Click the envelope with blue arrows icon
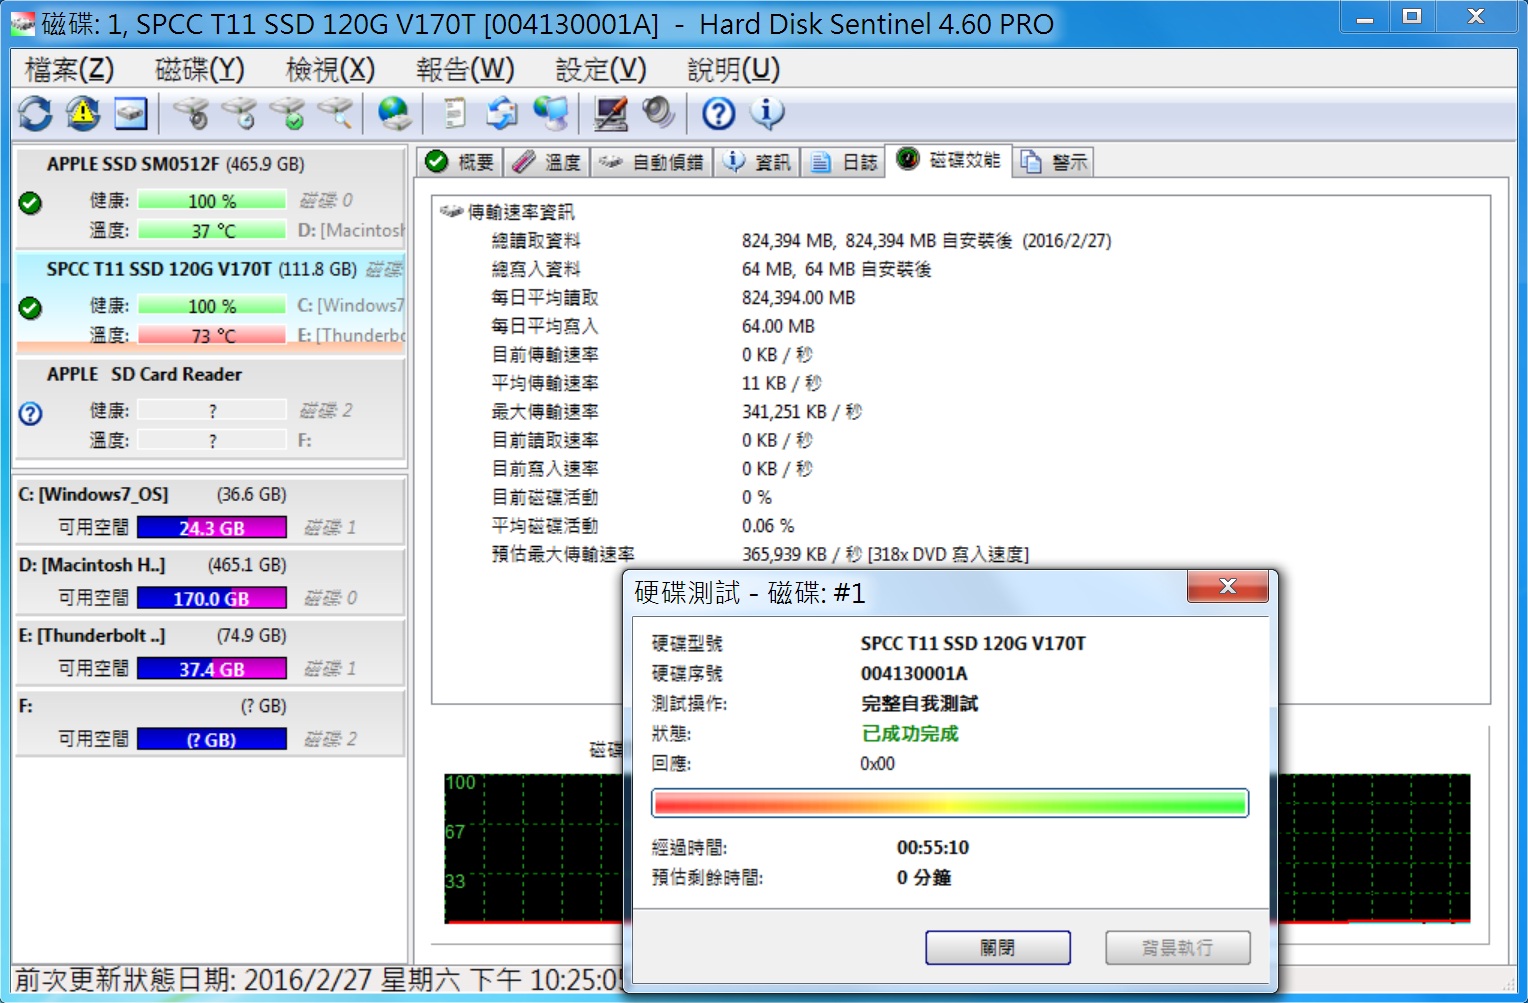The width and height of the screenshot is (1528, 1003). 502,113
